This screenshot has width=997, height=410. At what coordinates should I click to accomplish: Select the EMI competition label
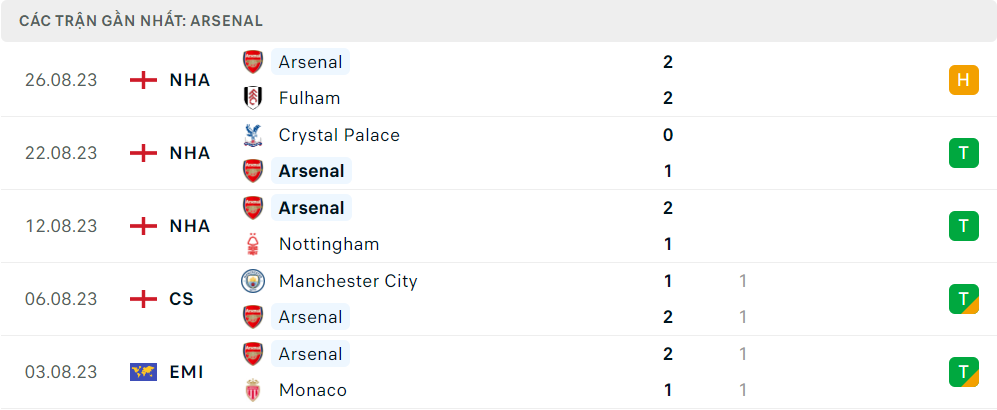coord(186,372)
